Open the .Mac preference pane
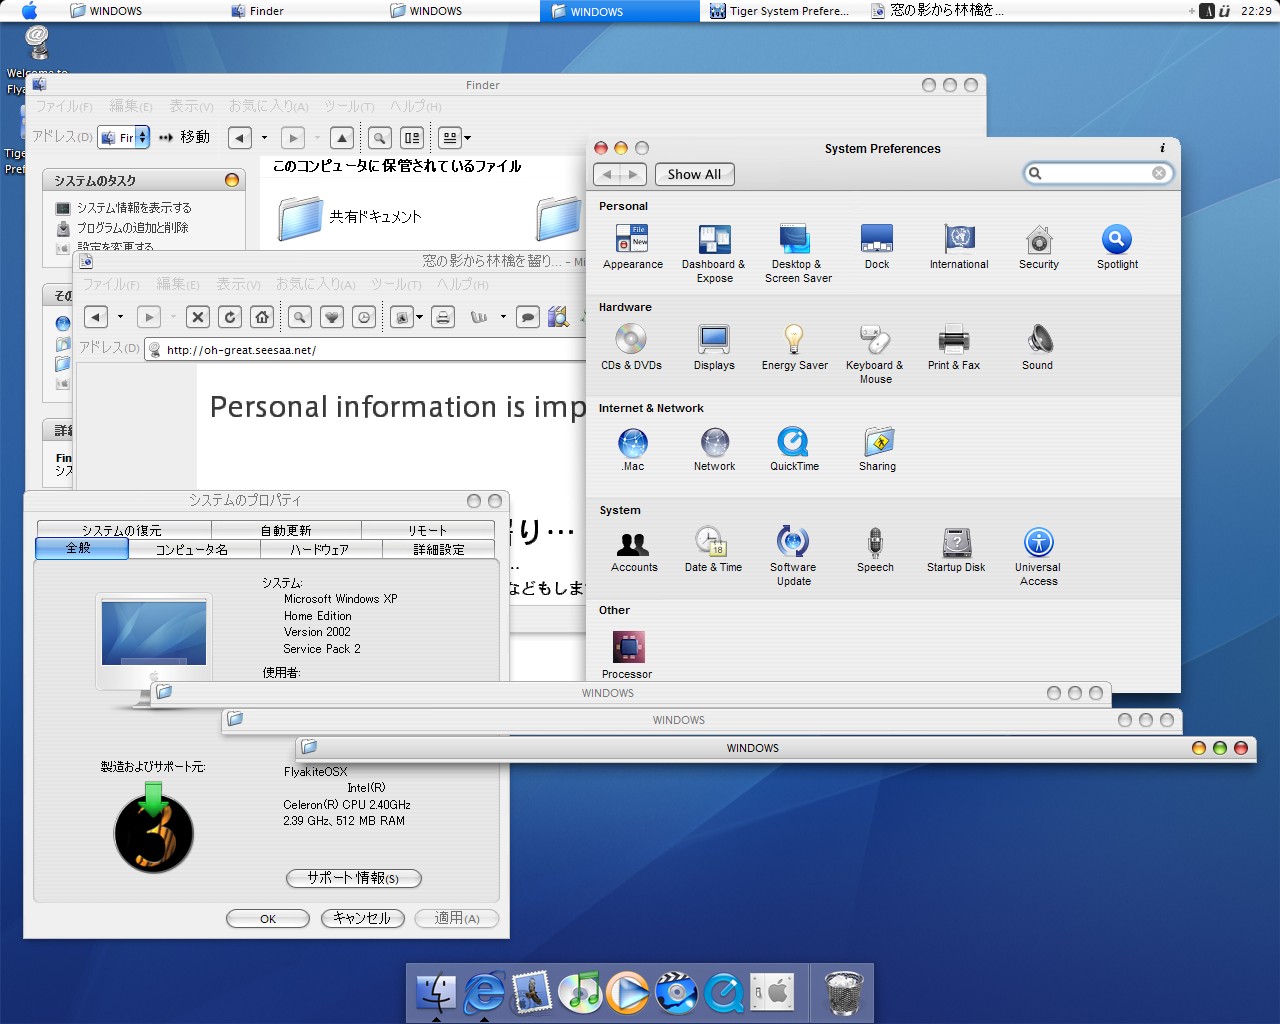 633,449
